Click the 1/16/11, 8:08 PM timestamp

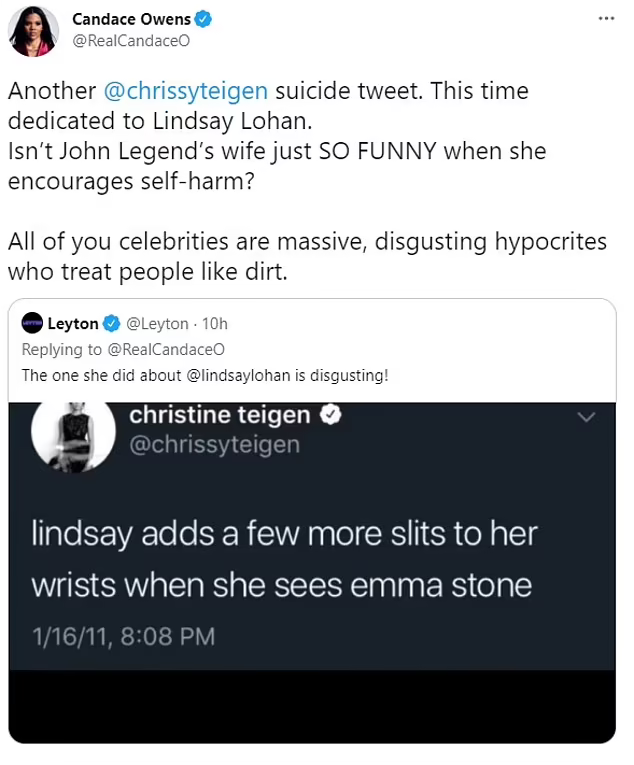coord(123,636)
